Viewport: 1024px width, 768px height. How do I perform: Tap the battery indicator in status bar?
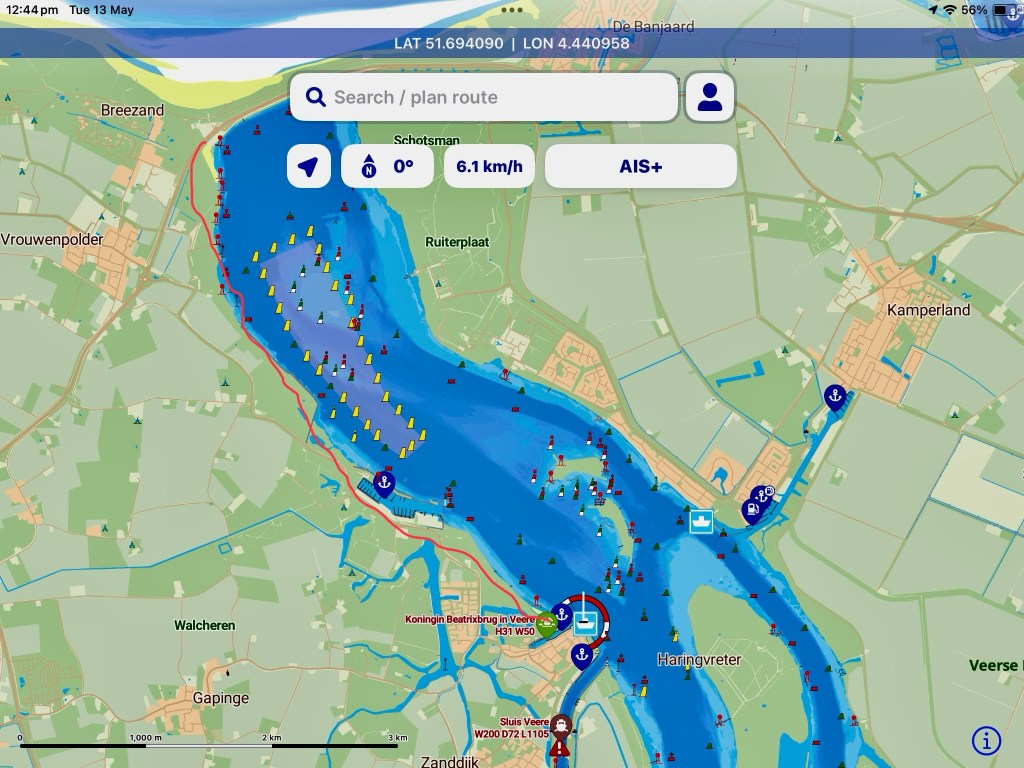point(1003,10)
